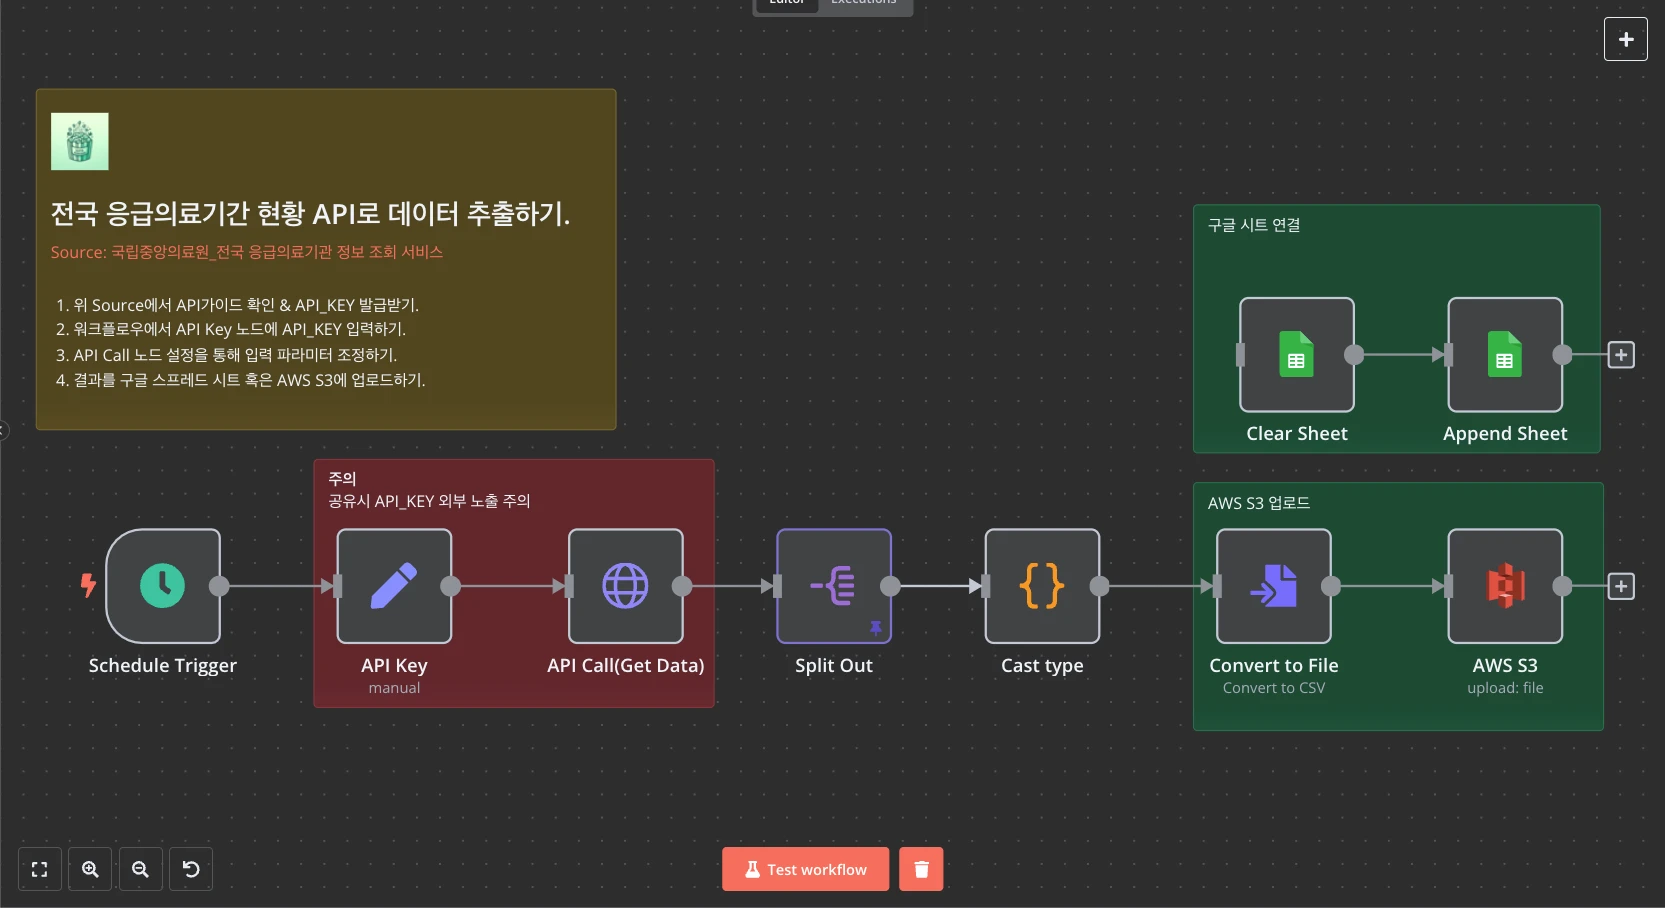Click the lightning trigger icon beside Schedule Trigger
The height and width of the screenshot is (908, 1665).
(x=88, y=585)
